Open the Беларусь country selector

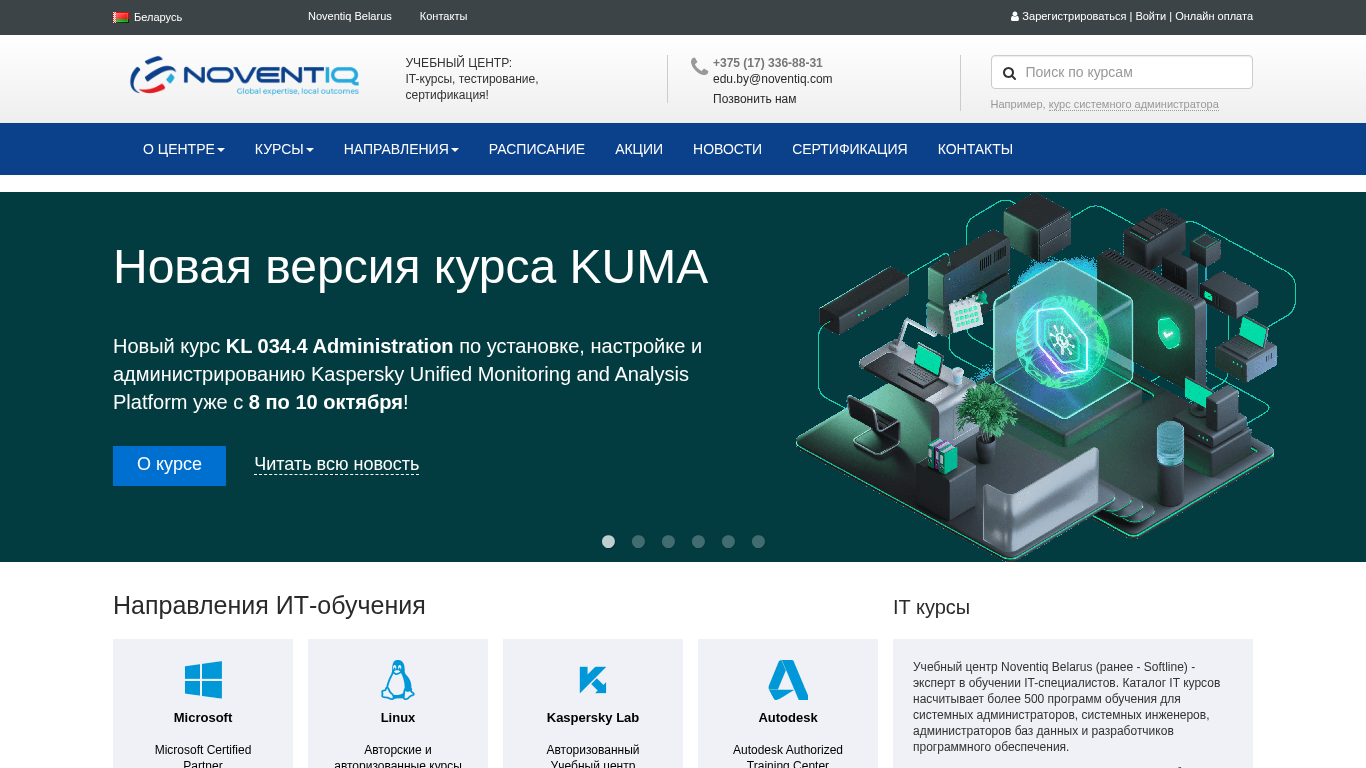(x=148, y=17)
